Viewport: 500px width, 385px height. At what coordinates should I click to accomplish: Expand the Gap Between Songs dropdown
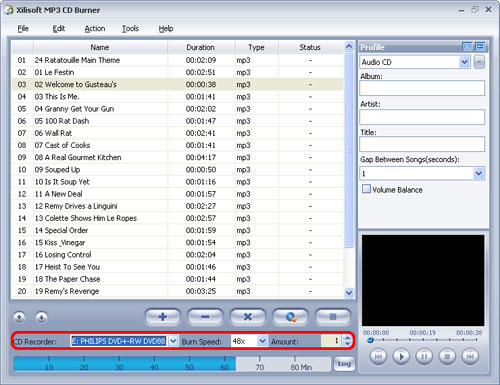pos(479,173)
